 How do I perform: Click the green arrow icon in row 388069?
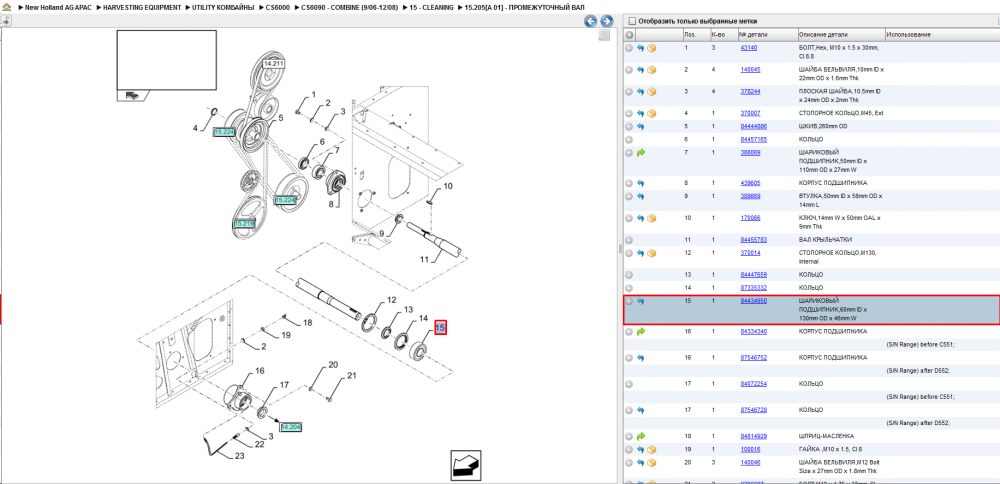tap(640, 152)
